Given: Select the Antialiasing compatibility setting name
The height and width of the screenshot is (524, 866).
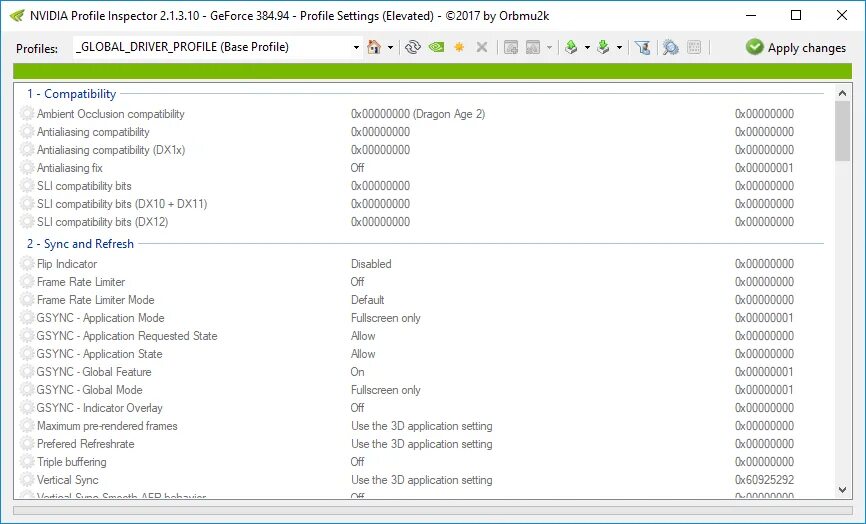Looking at the screenshot, I should [93, 132].
